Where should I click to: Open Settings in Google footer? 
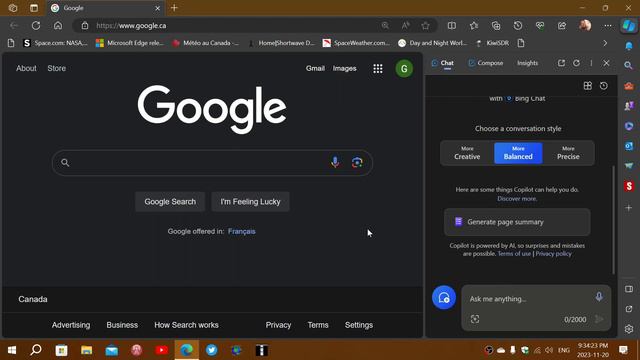pos(359,325)
